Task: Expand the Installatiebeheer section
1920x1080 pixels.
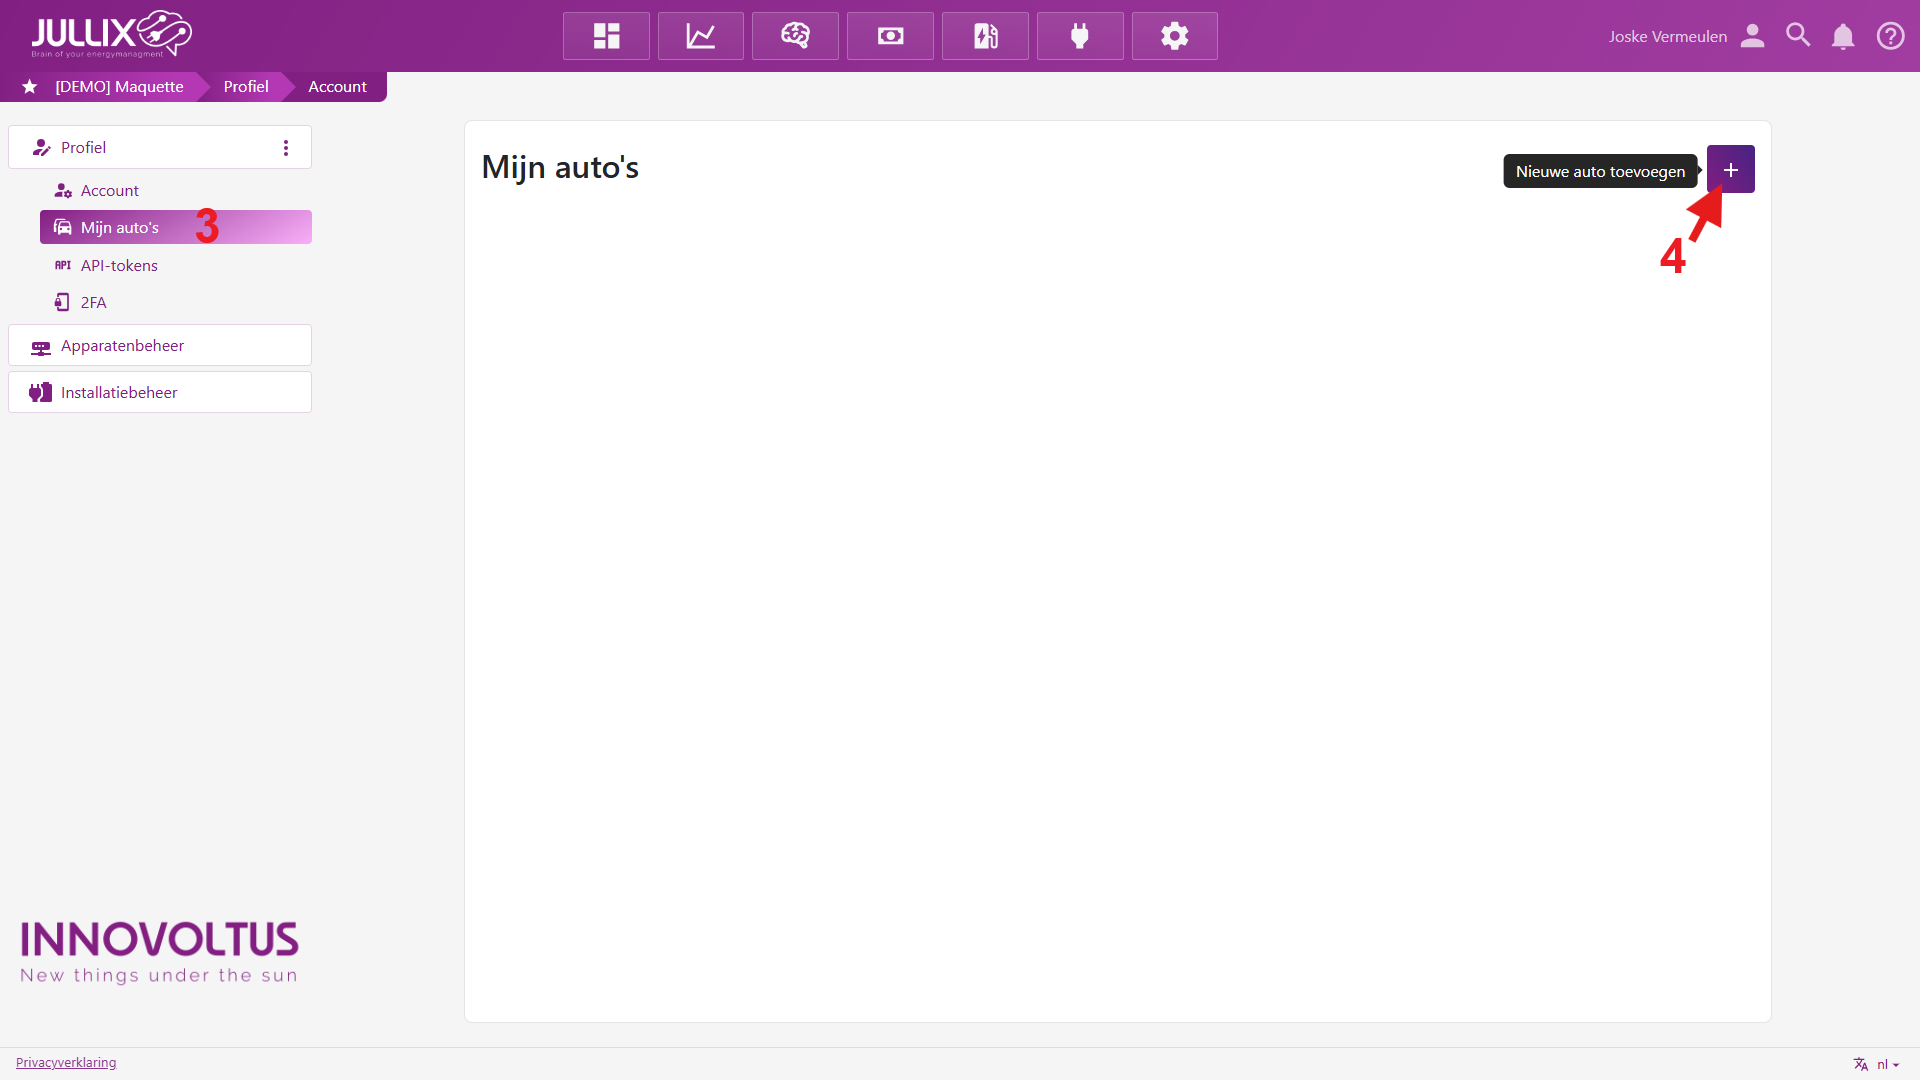Action: [x=160, y=393]
